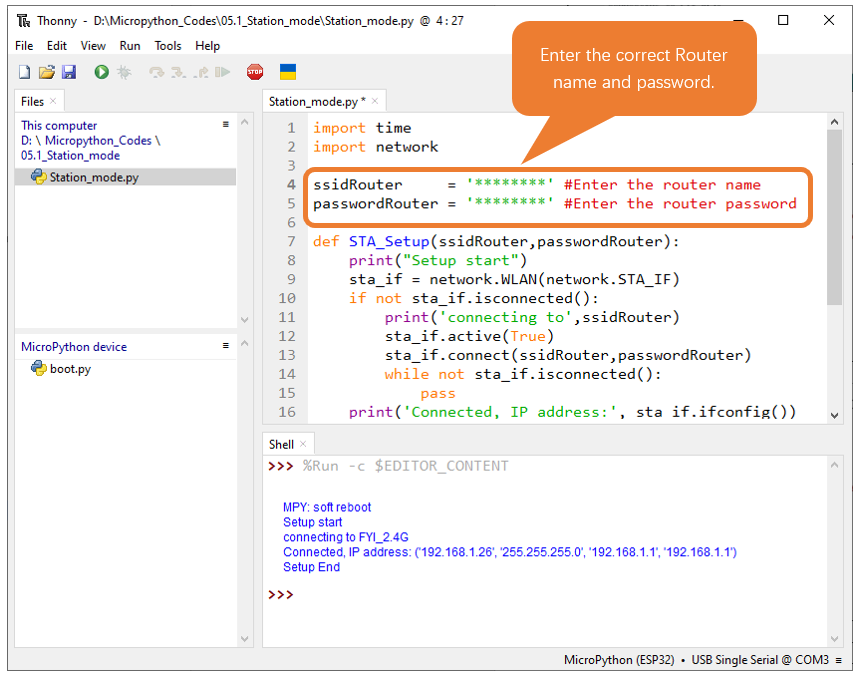Click 'Connected, IP address' Shell output line
This screenshot has height=679, width=861.
[x=510, y=552]
